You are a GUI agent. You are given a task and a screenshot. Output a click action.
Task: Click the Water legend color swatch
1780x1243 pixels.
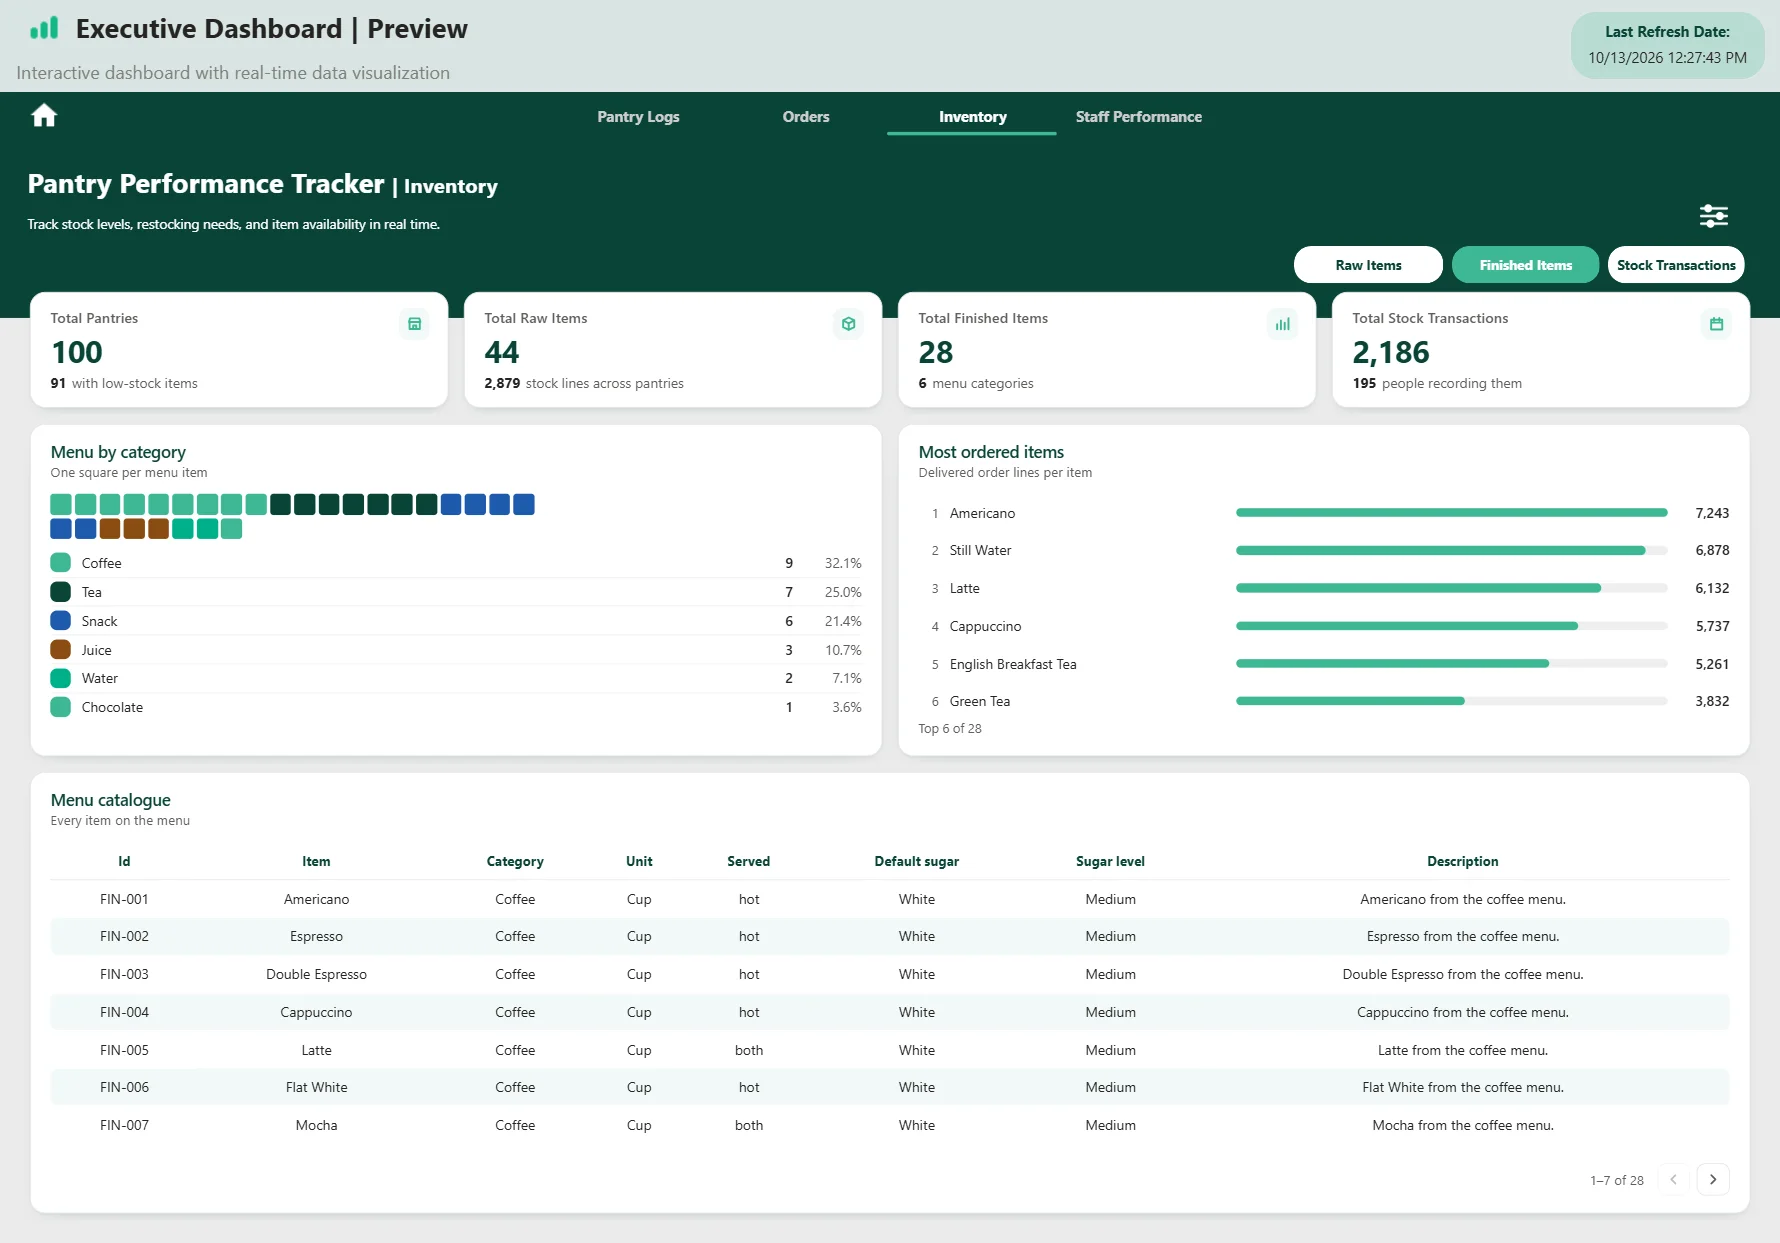click(61, 678)
